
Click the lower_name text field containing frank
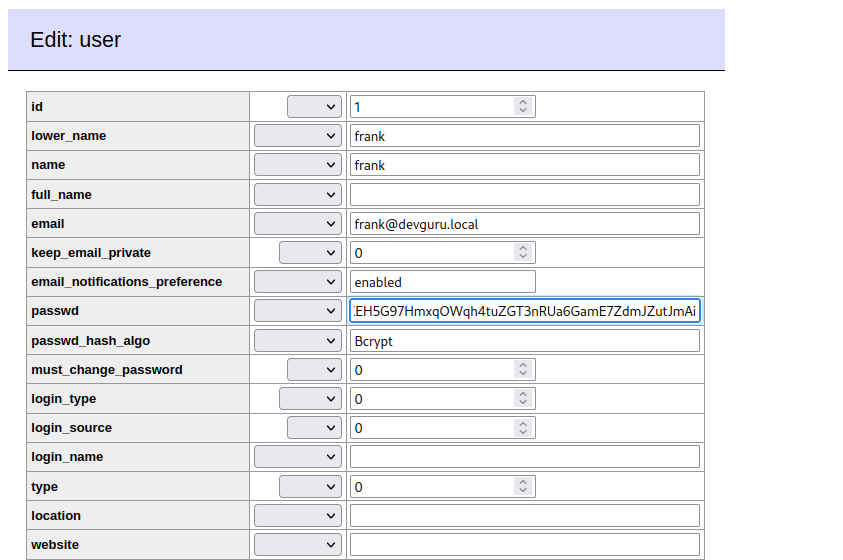pyautogui.click(x=524, y=136)
